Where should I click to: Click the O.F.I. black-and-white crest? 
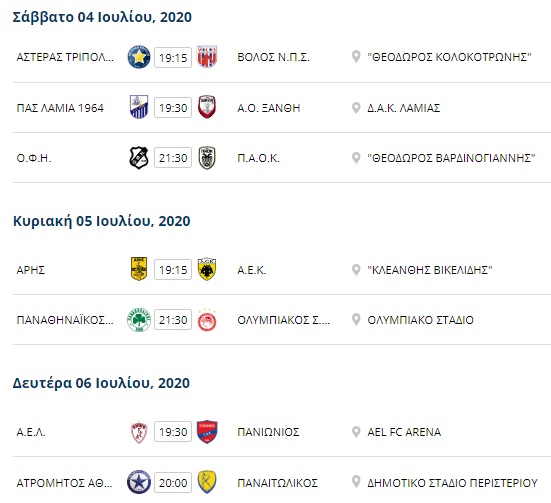[139, 157]
